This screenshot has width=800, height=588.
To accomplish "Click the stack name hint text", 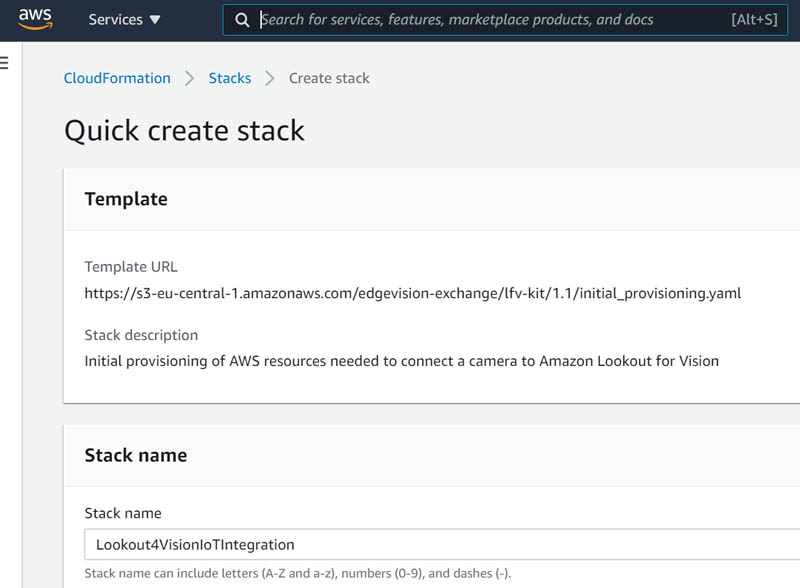I will [x=297, y=574].
